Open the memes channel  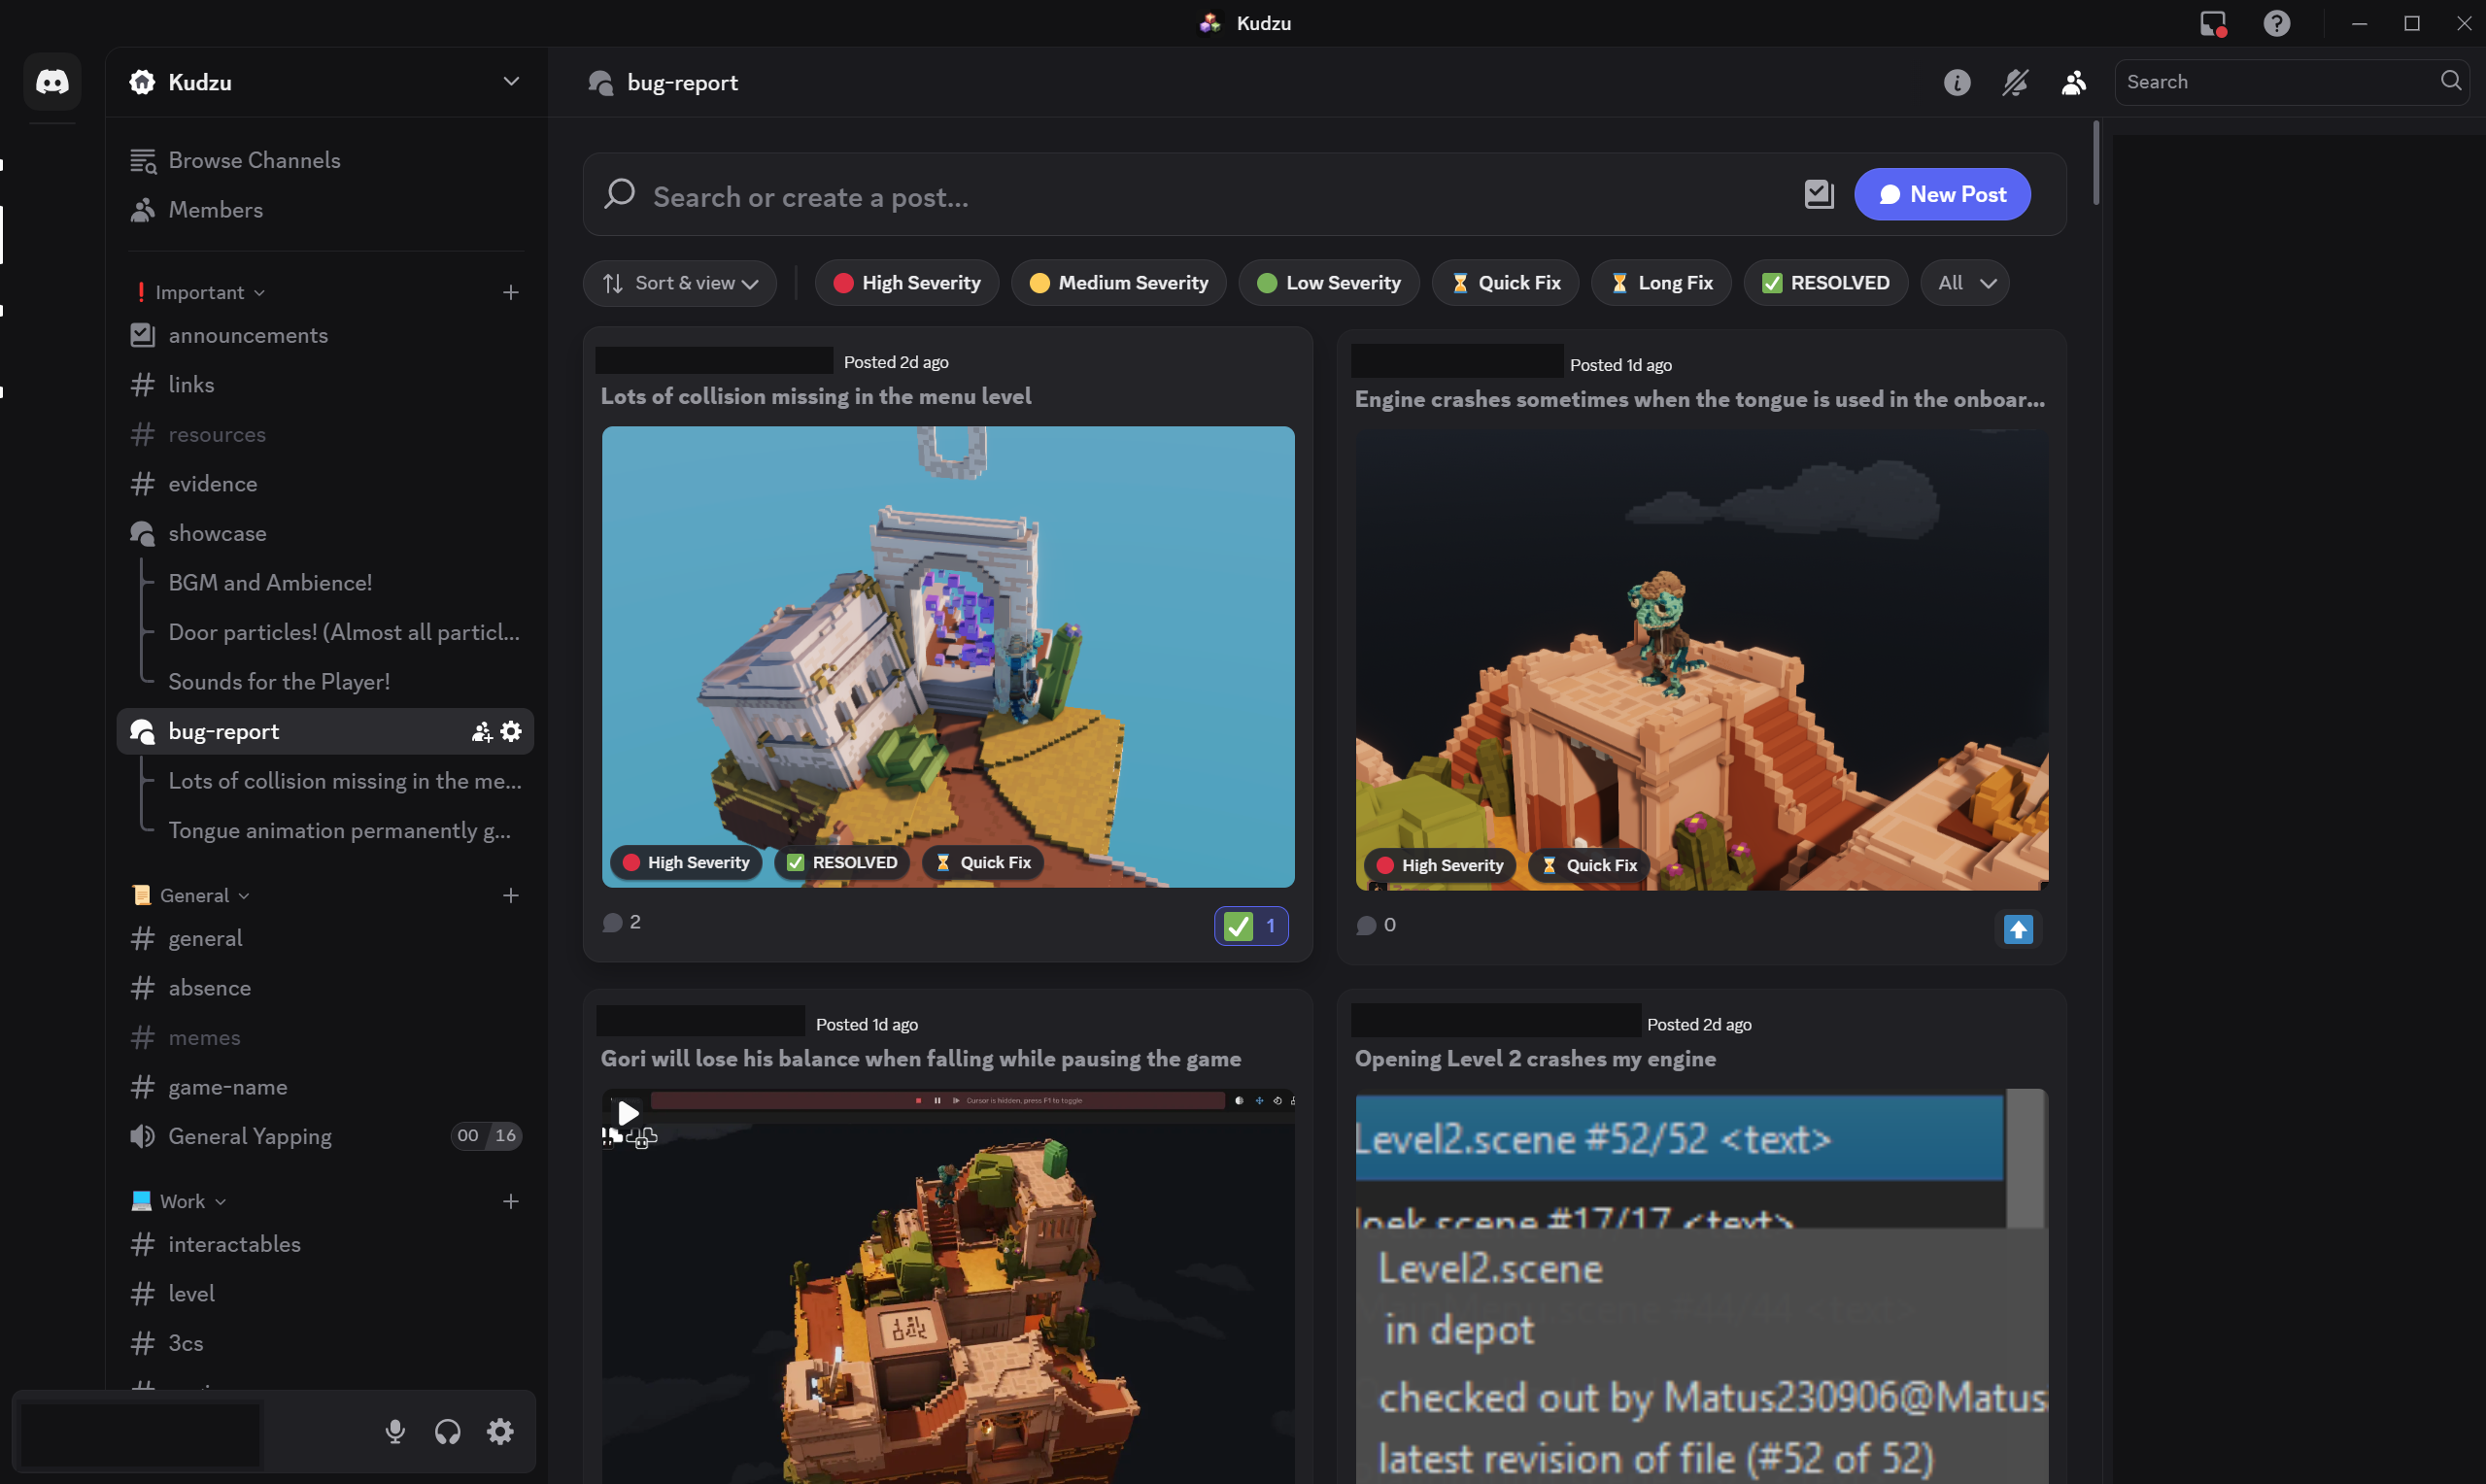325,1037
